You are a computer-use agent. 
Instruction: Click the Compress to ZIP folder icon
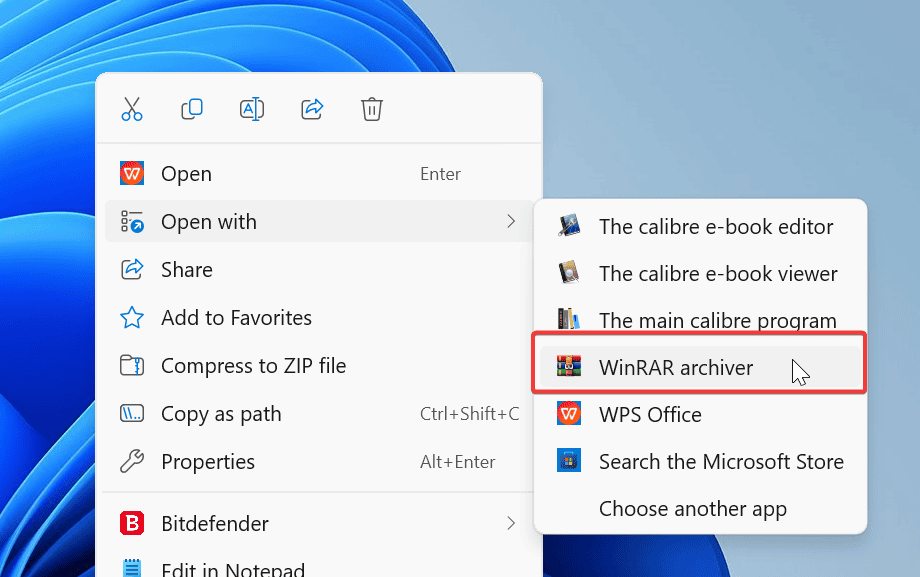click(132, 365)
